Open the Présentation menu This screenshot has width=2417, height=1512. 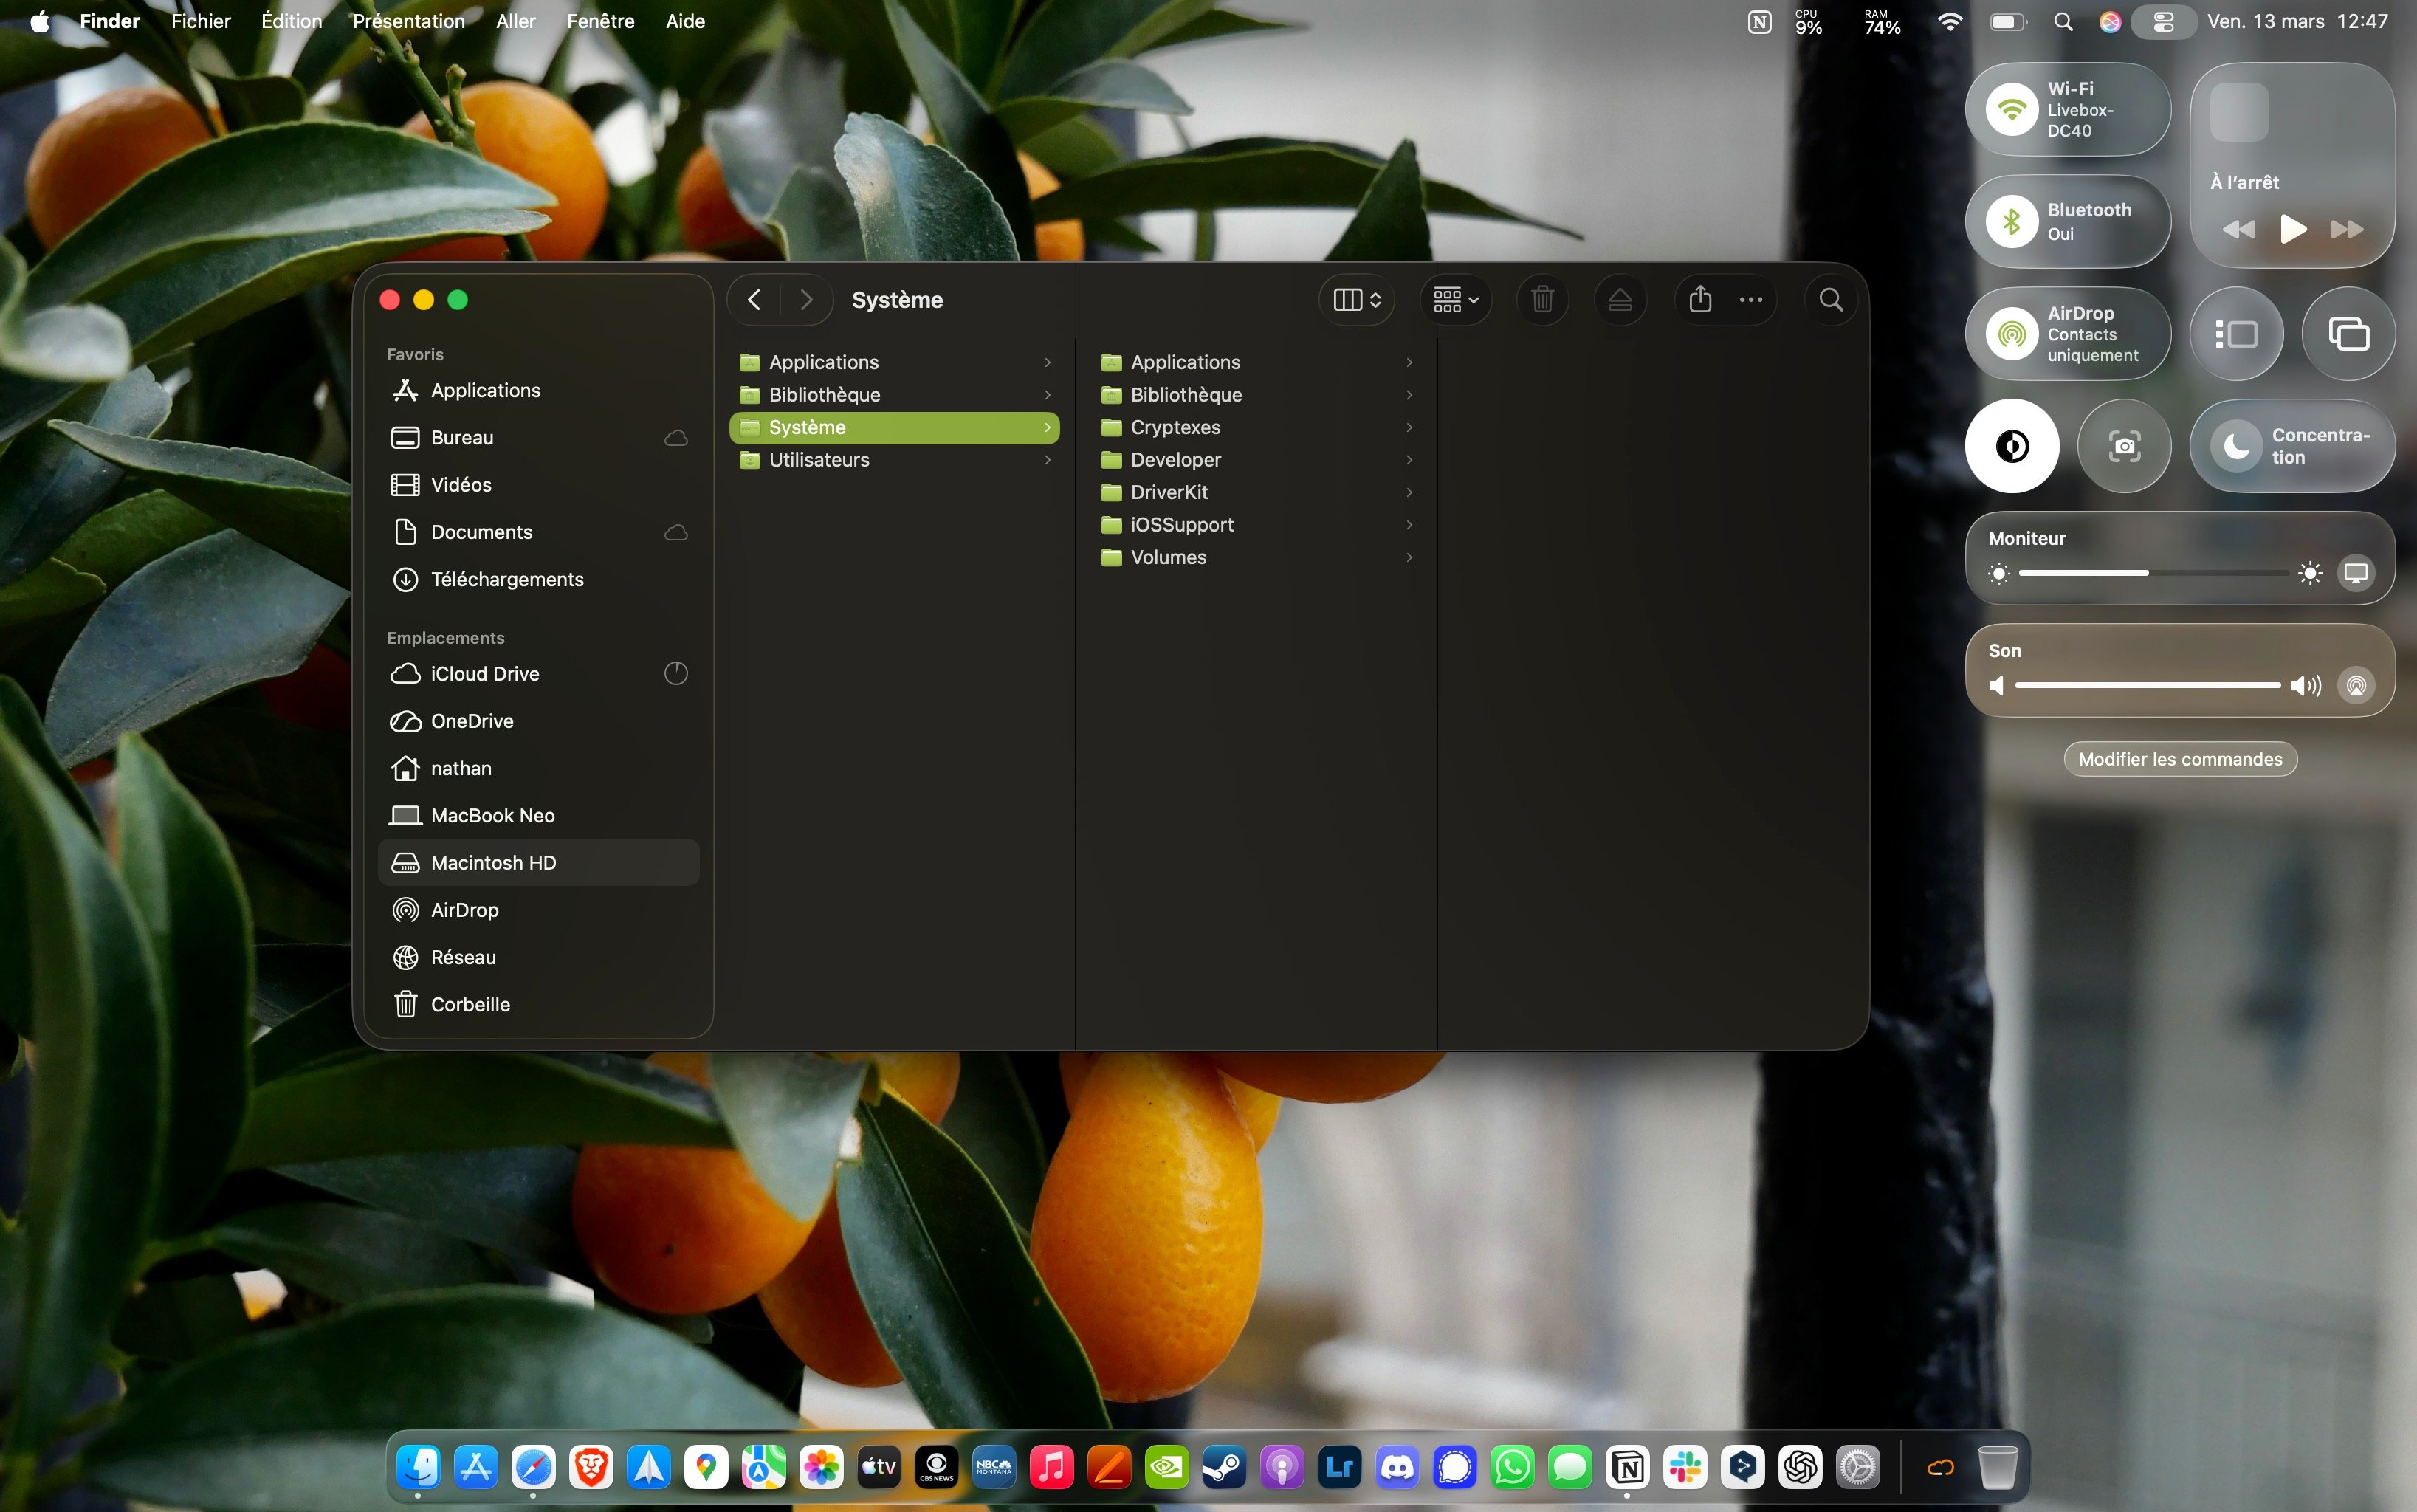pos(409,21)
